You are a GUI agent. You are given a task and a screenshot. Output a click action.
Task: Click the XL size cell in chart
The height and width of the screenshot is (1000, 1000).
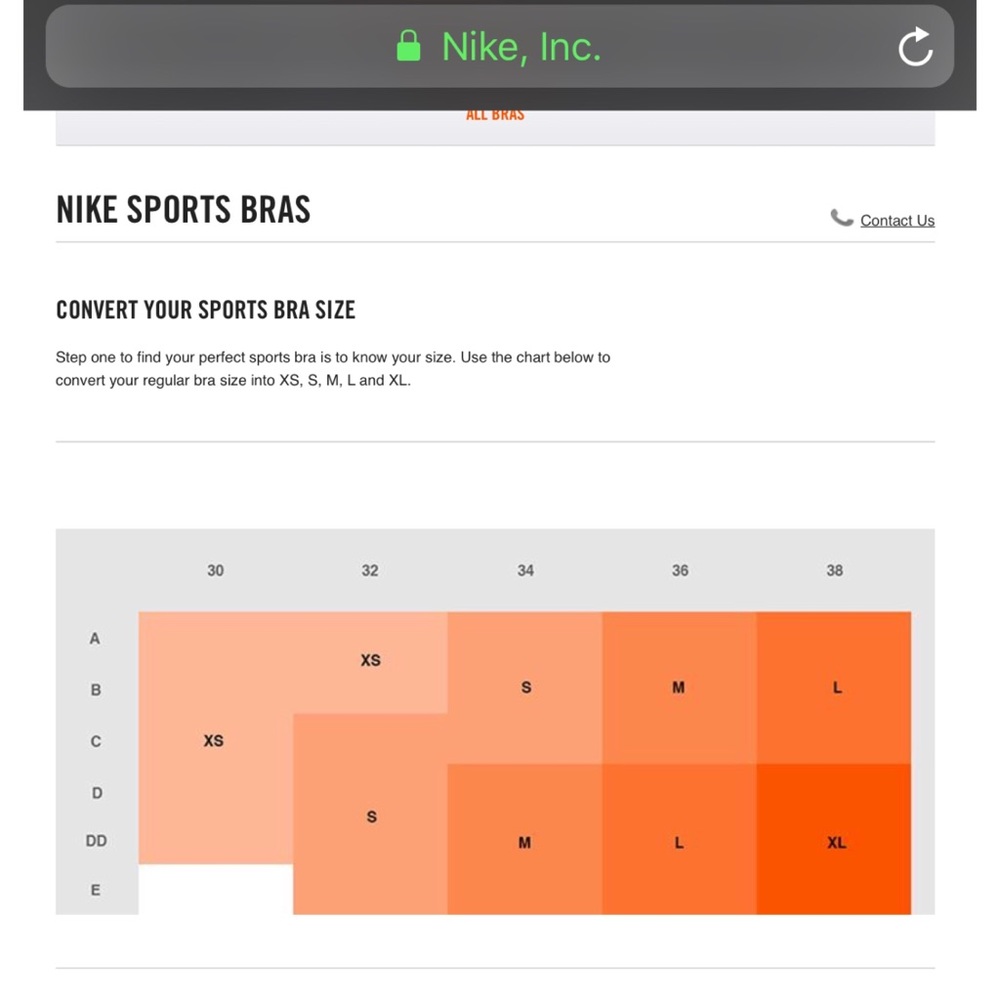(x=836, y=842)
